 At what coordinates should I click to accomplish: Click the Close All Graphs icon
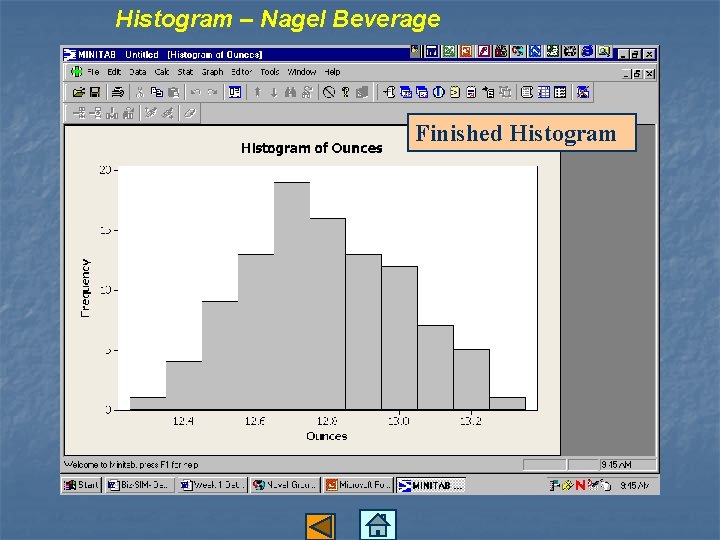click(x=583, y=92)
